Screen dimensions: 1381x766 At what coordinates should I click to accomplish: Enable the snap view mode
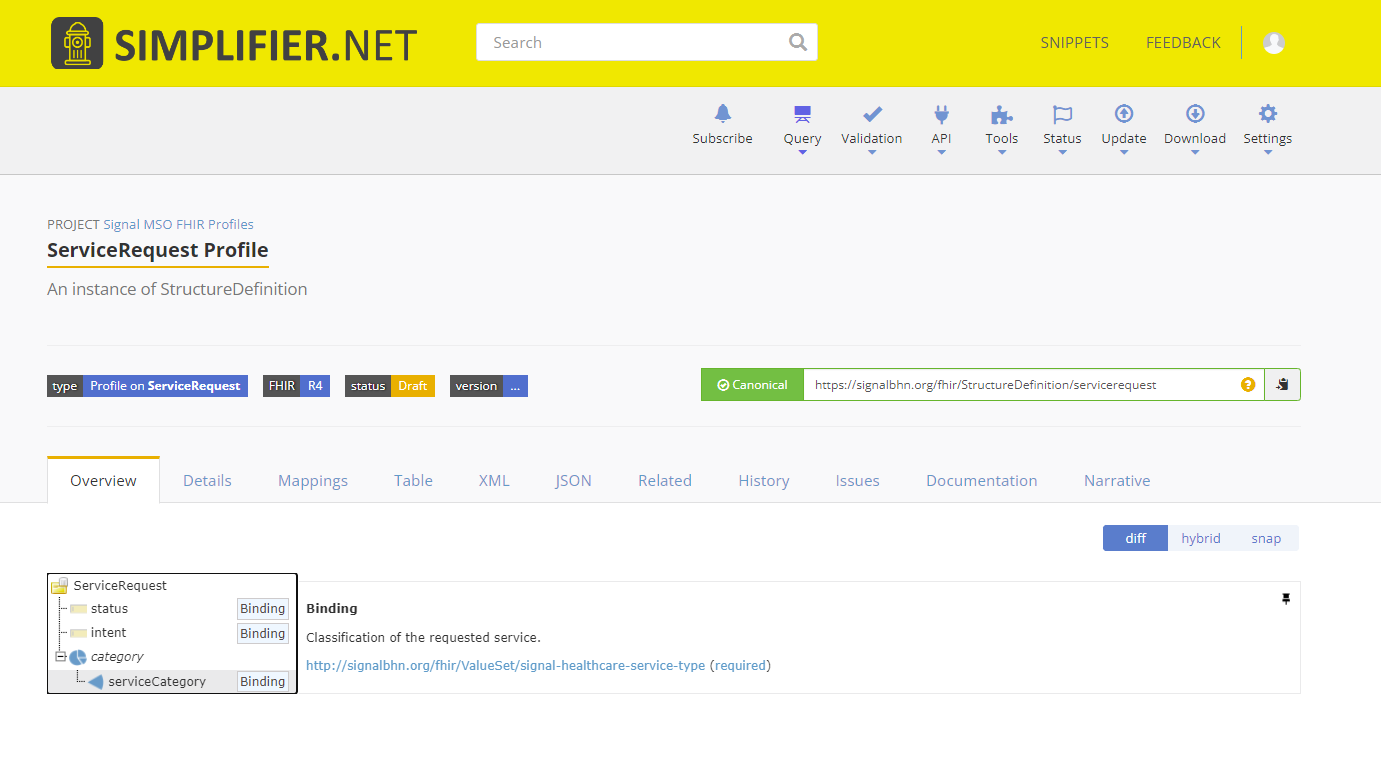[x=1266, y=538]
